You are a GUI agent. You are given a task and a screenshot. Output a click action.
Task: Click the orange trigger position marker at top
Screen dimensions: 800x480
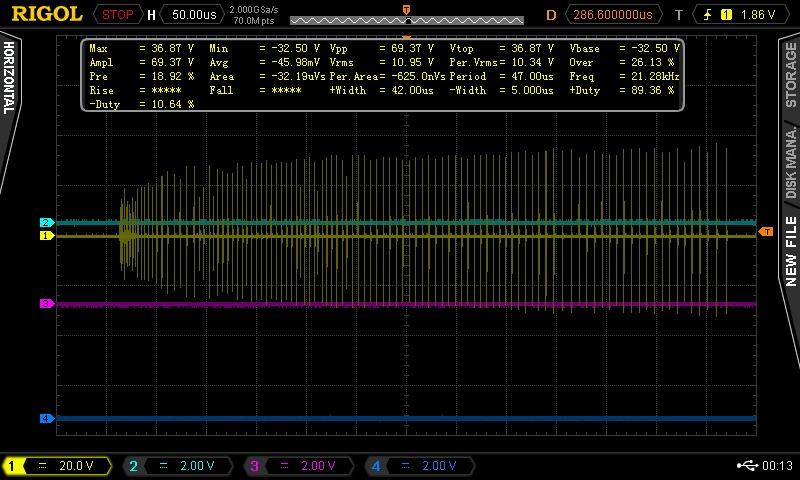point(406,10)
